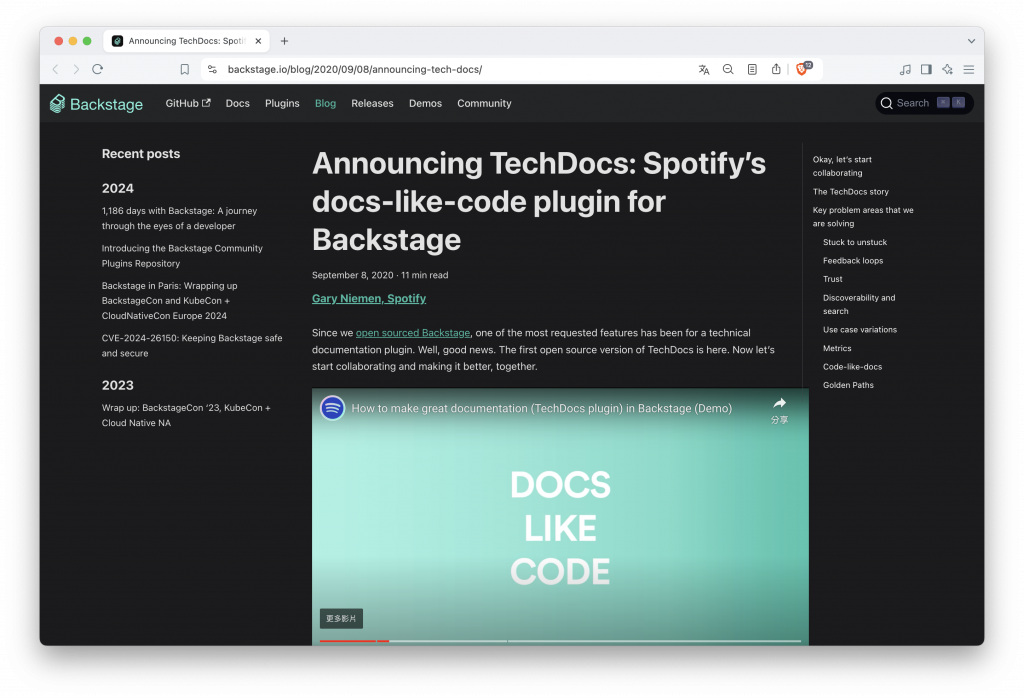The height and width of the screenshot is (698, 1024).
Task: Click the 2023 year heading
Action: (x=118, y=385)
